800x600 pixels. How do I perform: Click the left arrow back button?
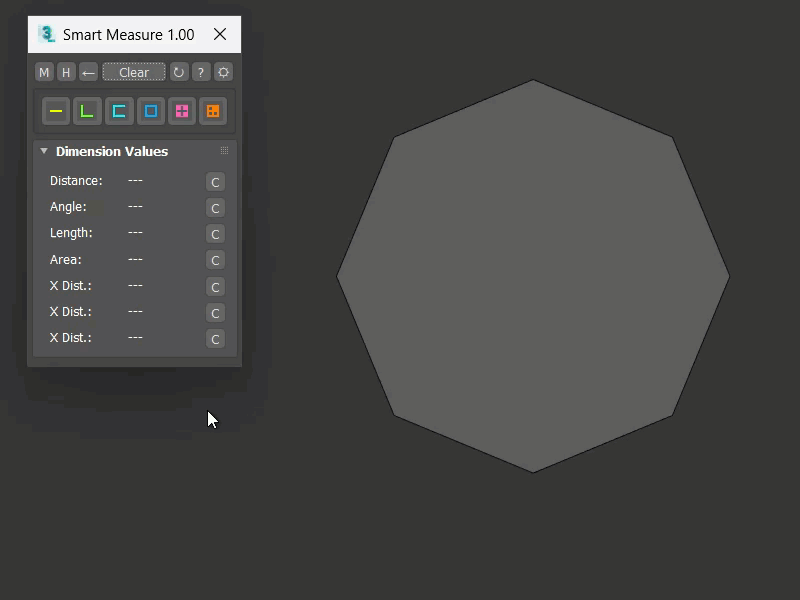click(x=88, y=72)
